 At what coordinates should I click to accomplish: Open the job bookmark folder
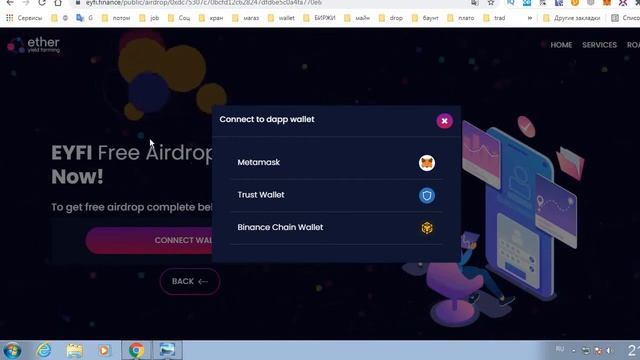(x=149, y=18)
